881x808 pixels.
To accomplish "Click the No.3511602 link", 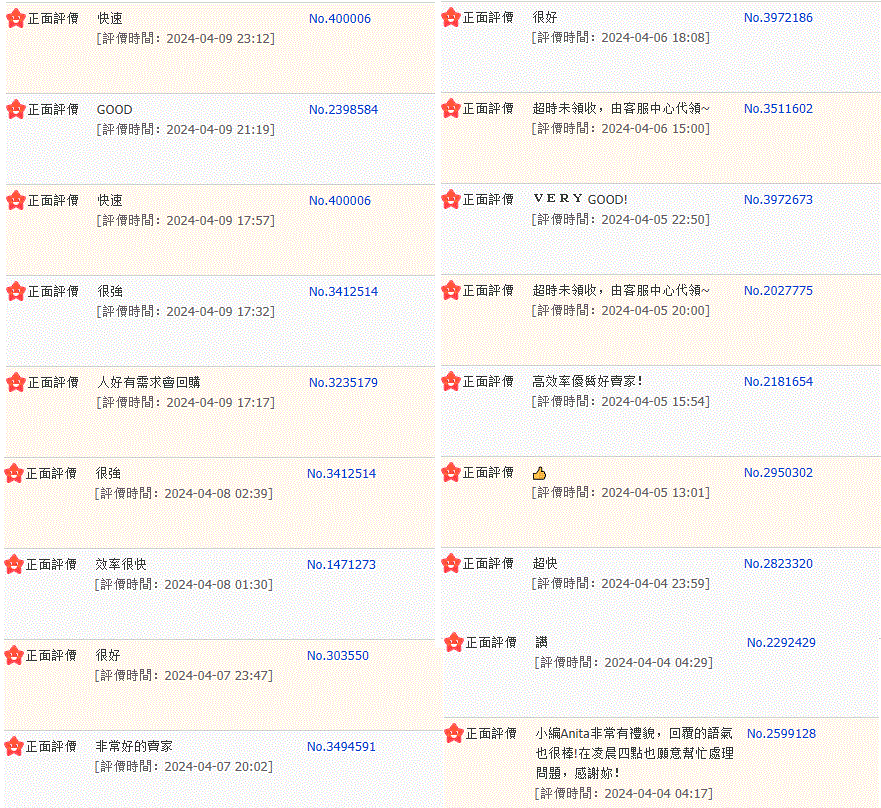I will point(778,109).
